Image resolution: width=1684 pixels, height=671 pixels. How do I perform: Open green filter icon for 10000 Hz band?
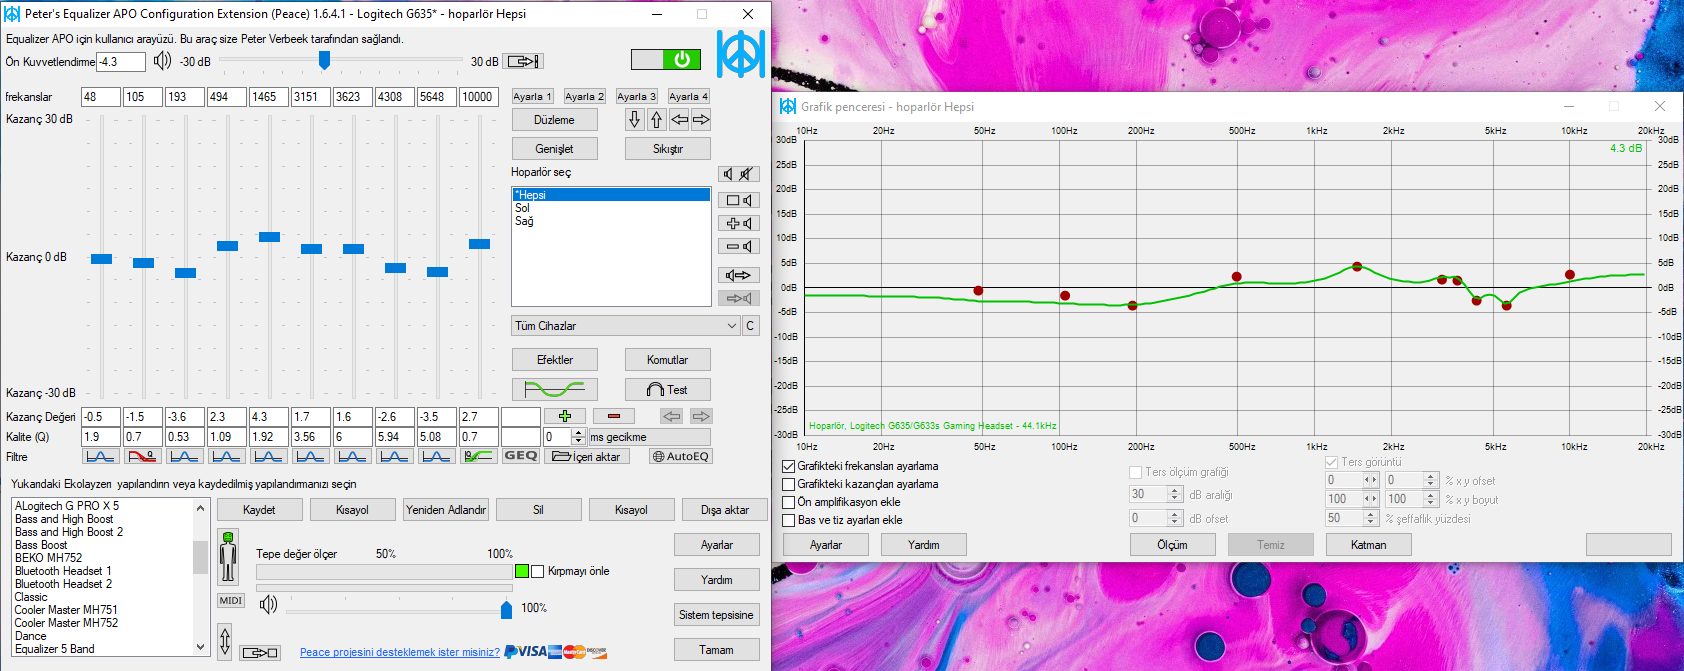[x=478, y=456]
